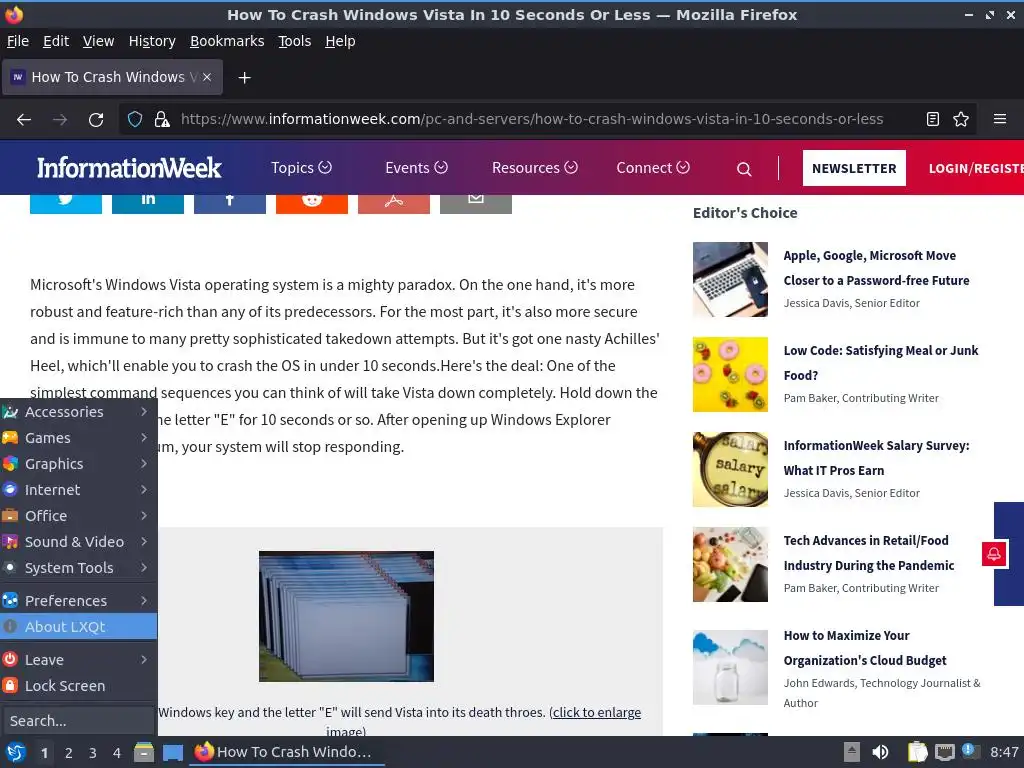This screenshot has width=1024, height=768.
Task: Open file manager icon in taskbar
Action: (x=144, y=752)
